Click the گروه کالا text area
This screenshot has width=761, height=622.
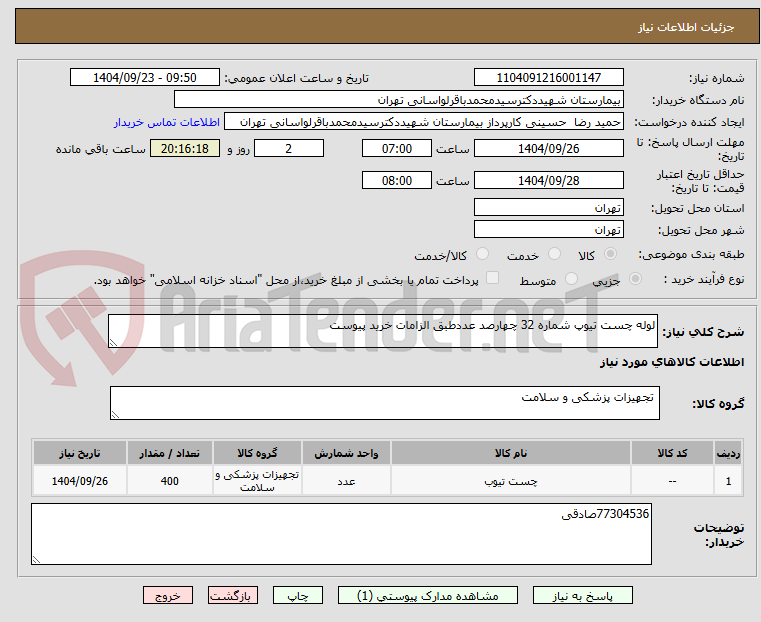(385, 403)
